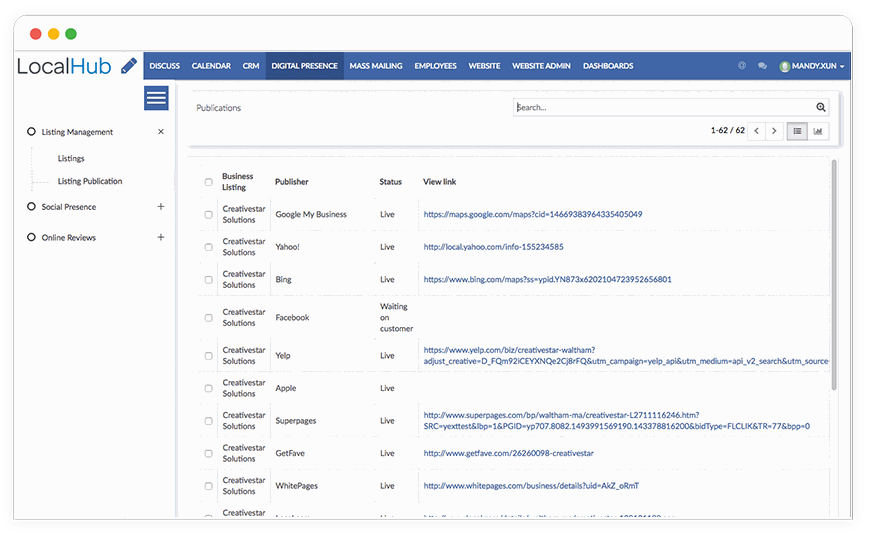This screenshot has width=869, height=535.
Task: Tick the checkbox for the Yelp listing
Action: [209, 355]
